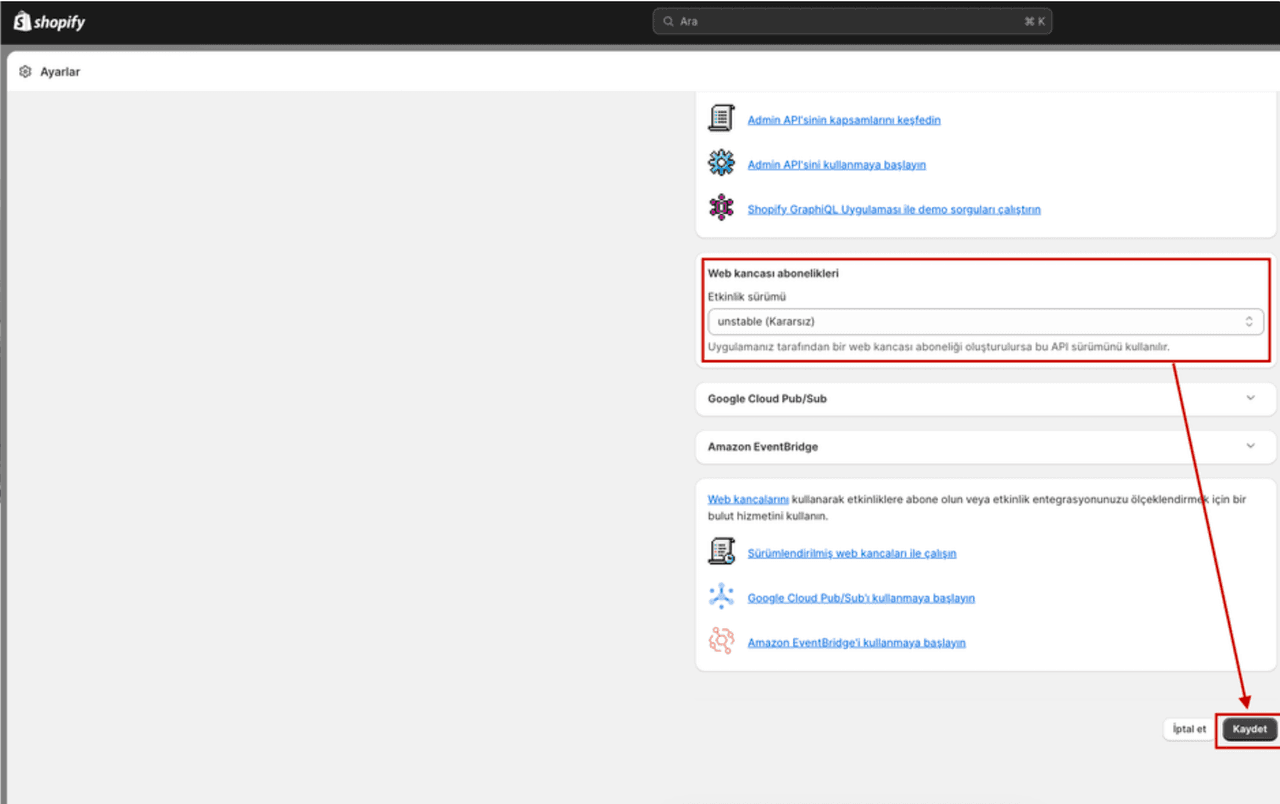The width and height of the screenshot is (1280, 804).
Task: Click the Google Cloud Pub/Sub icon
Action: tap(721, 596)
